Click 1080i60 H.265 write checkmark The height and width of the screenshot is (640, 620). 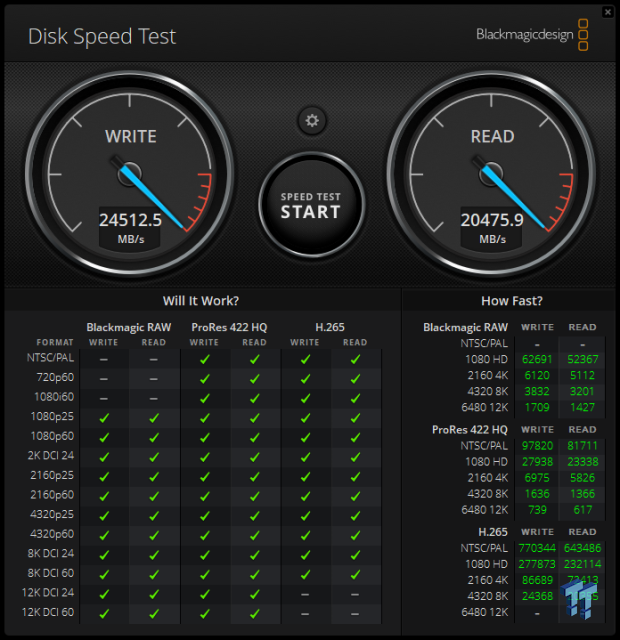305,398
